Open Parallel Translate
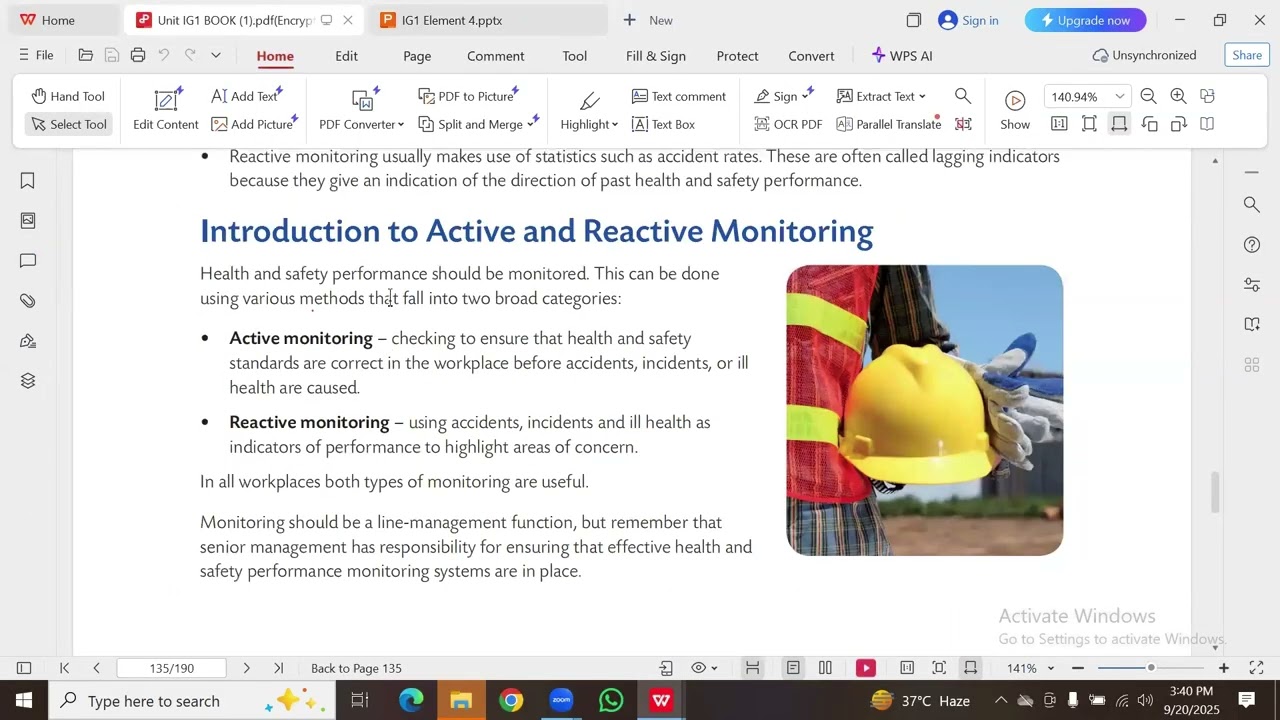This screenshot has width=1280, height=720. pyautogui.click(x=888, y=124)
